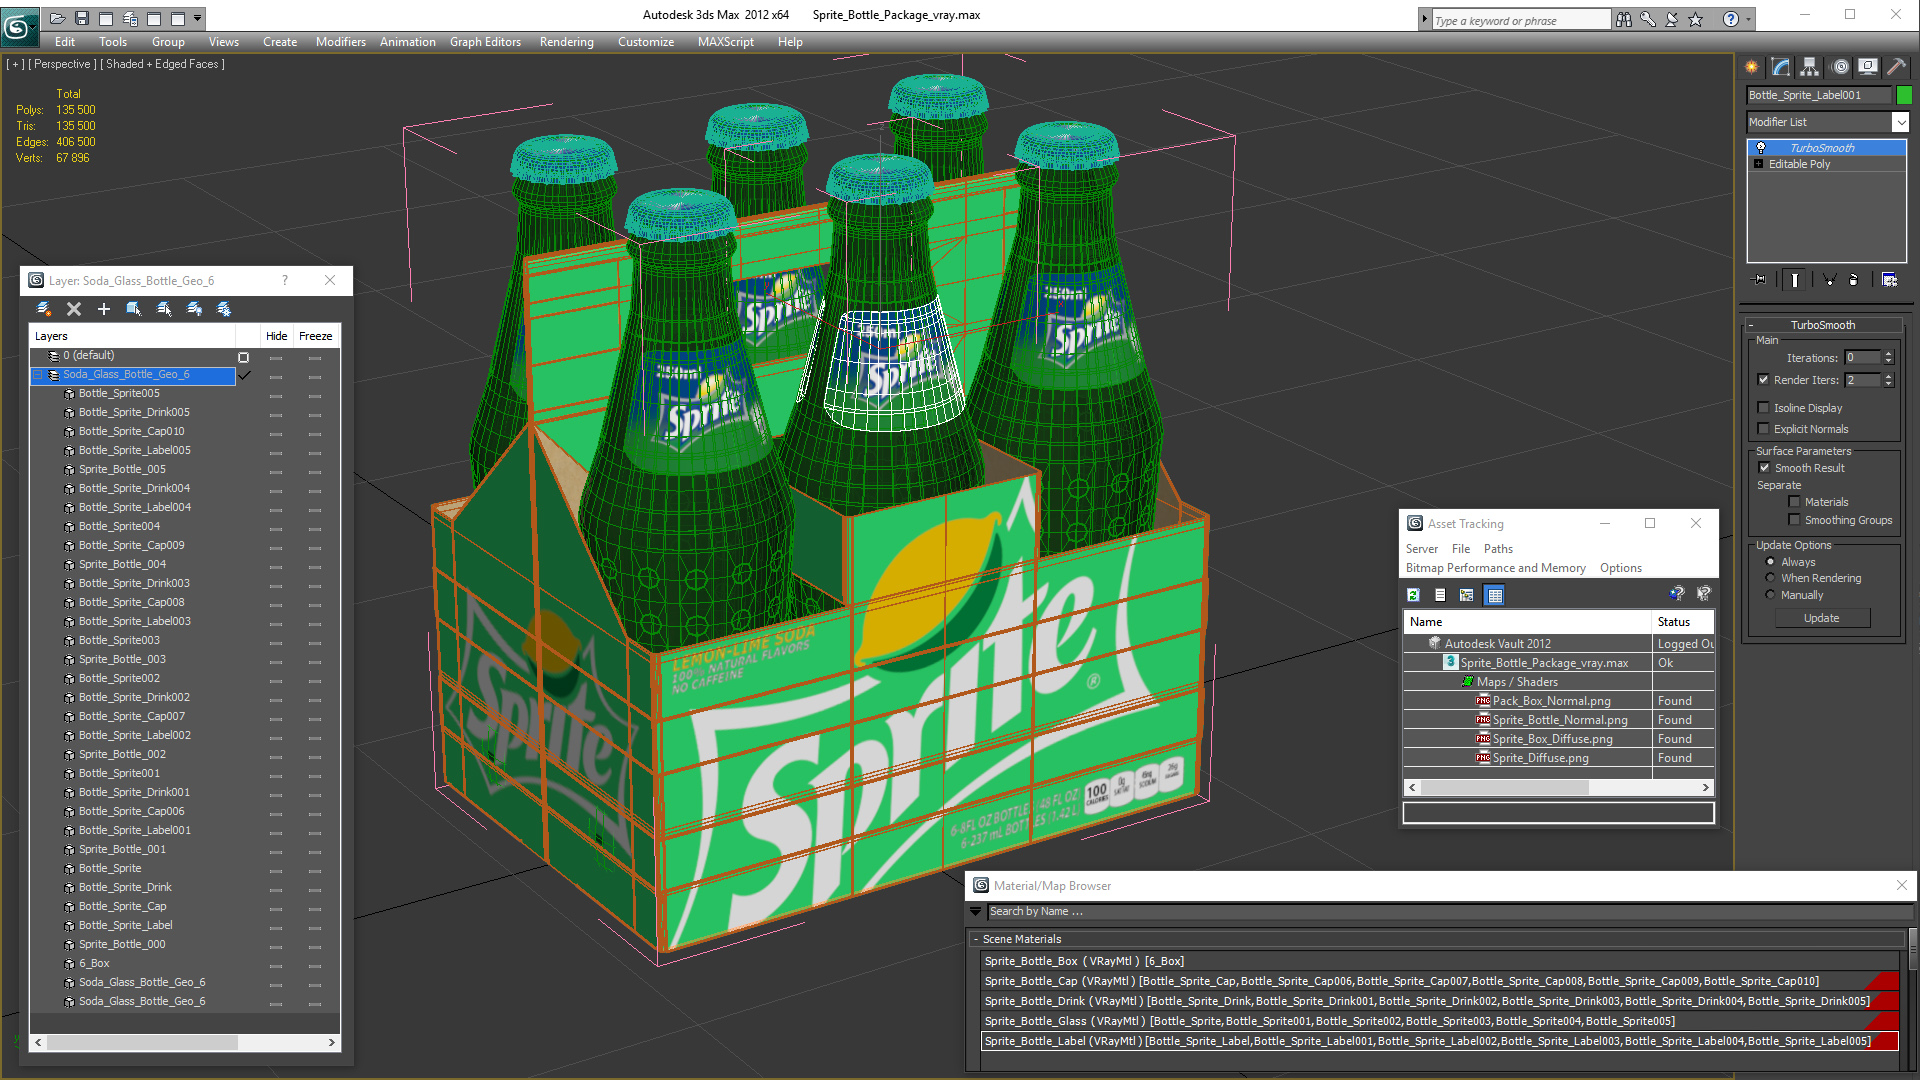The height and width of the screenshot is (1080, 1920).
Task: Open the Create command panel tab
Action: pyautogui.click(x=1752, y=67)
